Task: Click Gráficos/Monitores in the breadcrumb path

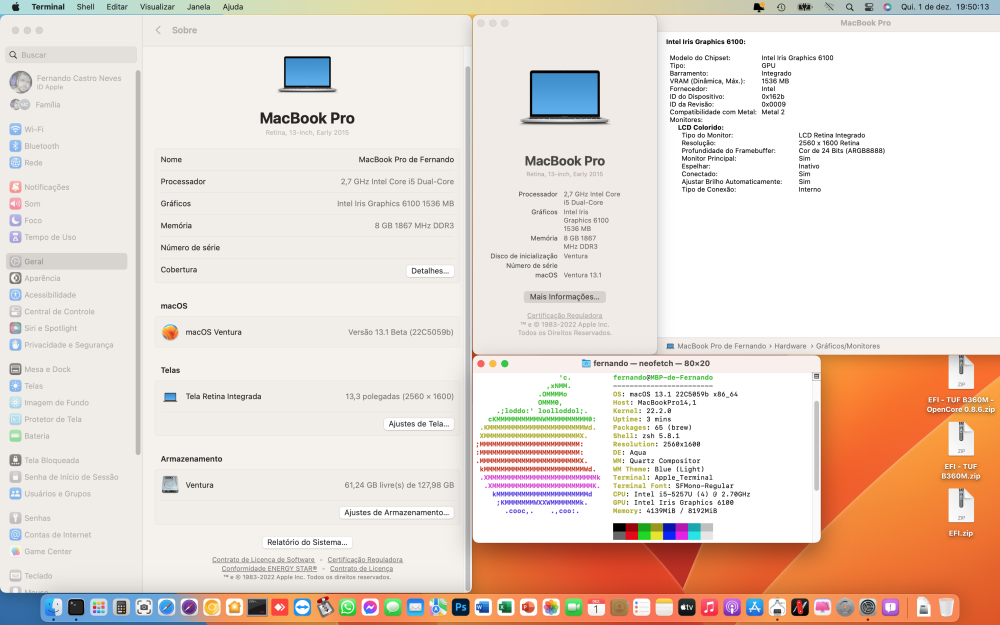Action: click(x=848, y=346)
